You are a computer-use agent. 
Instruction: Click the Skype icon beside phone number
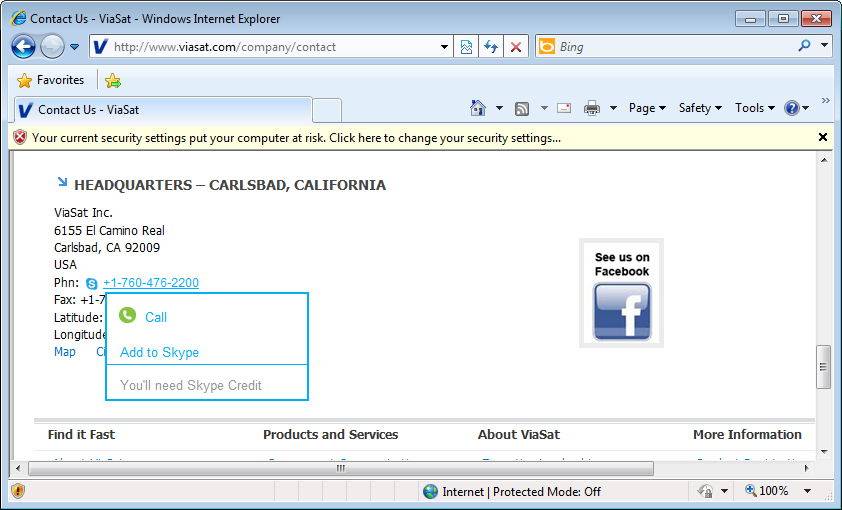[x=92, y=284]
